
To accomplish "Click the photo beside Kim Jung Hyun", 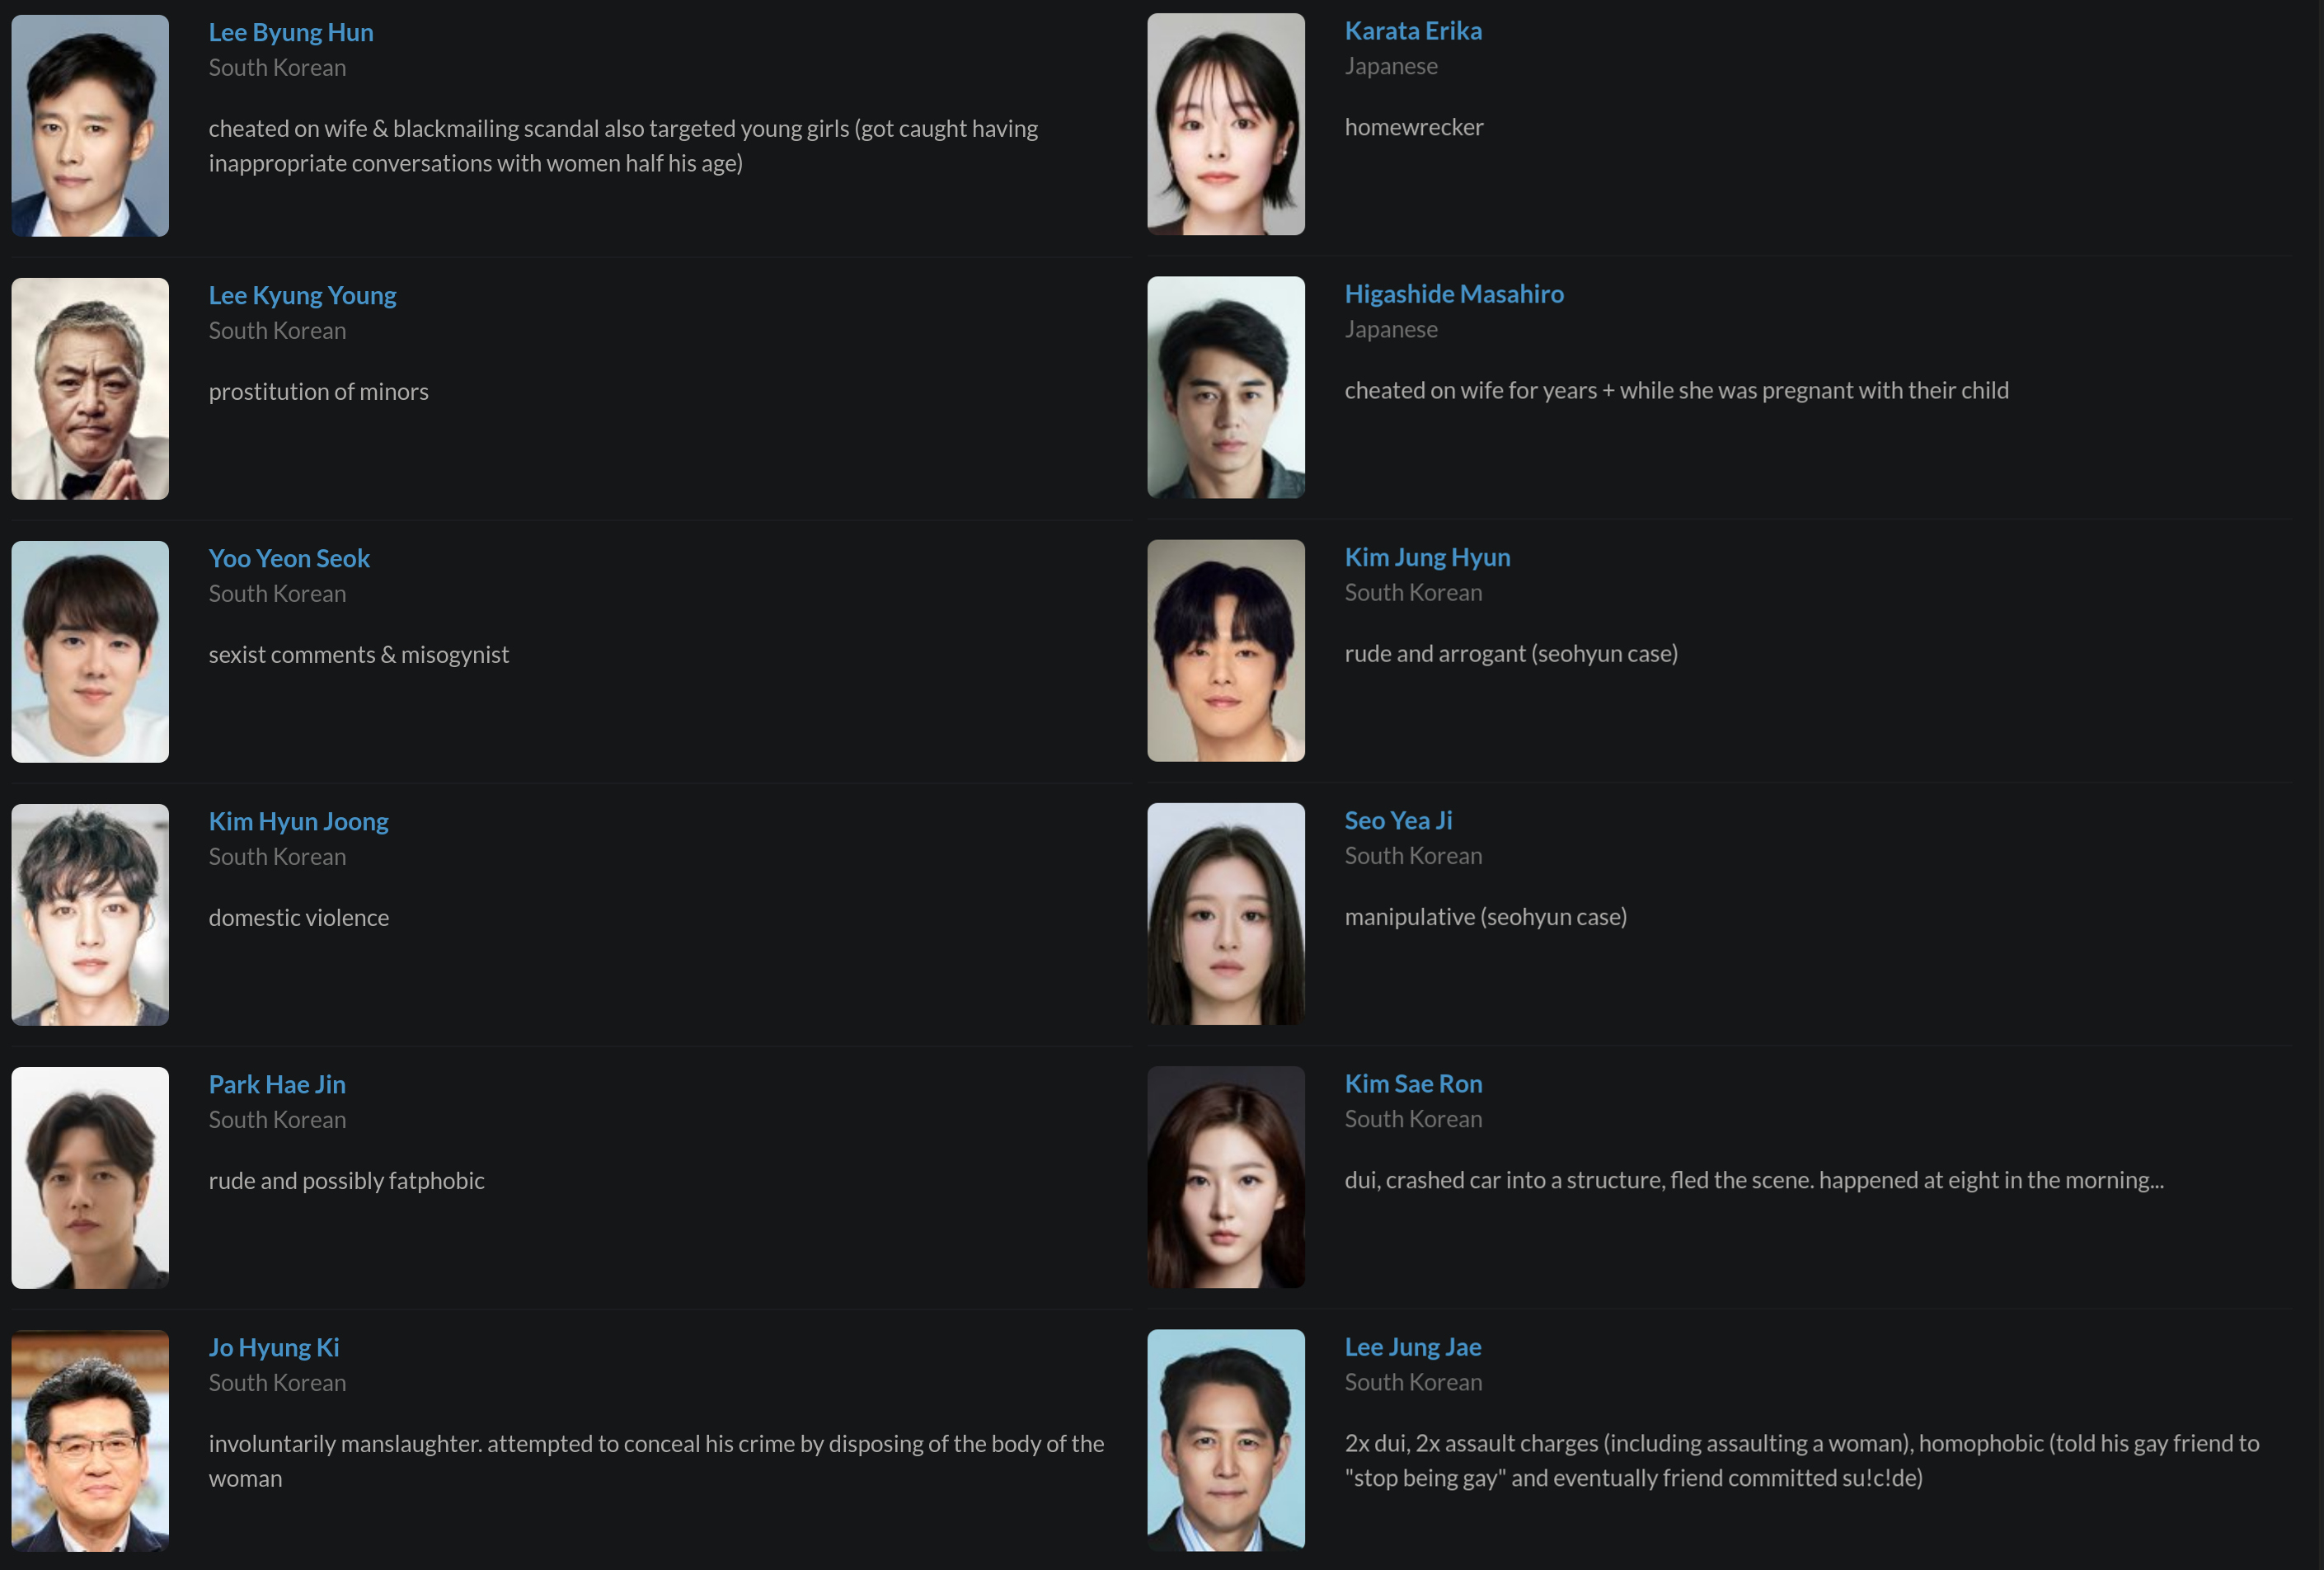I will (x=1226, y=651).
